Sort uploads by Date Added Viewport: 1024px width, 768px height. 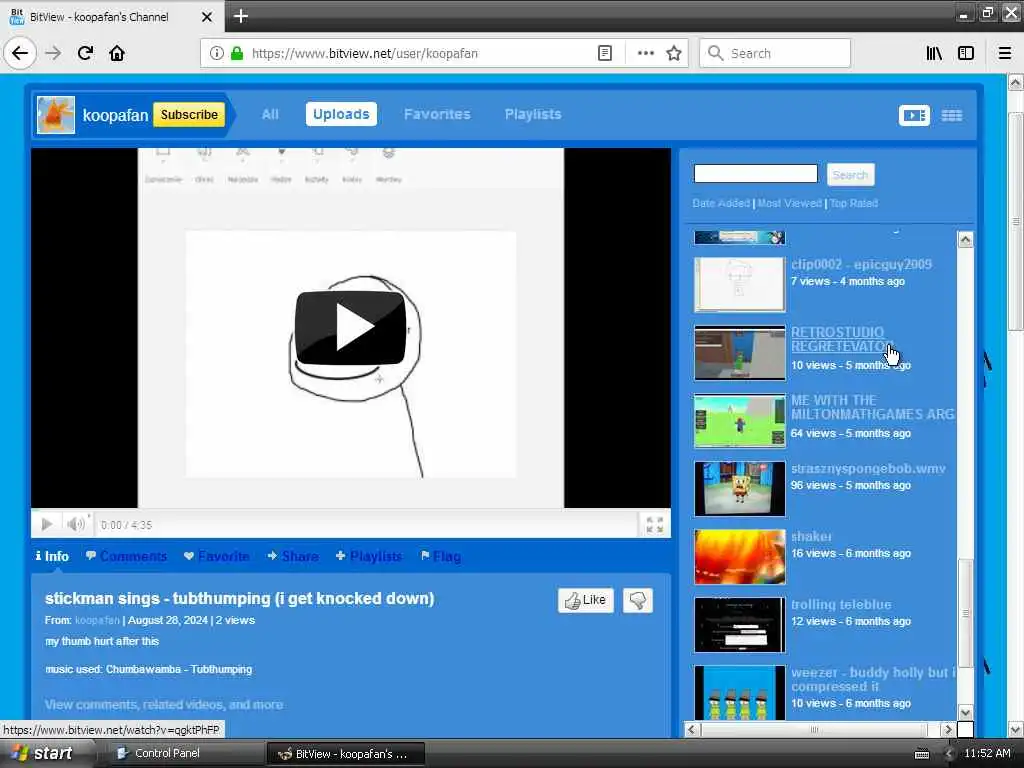coord(721,203)
